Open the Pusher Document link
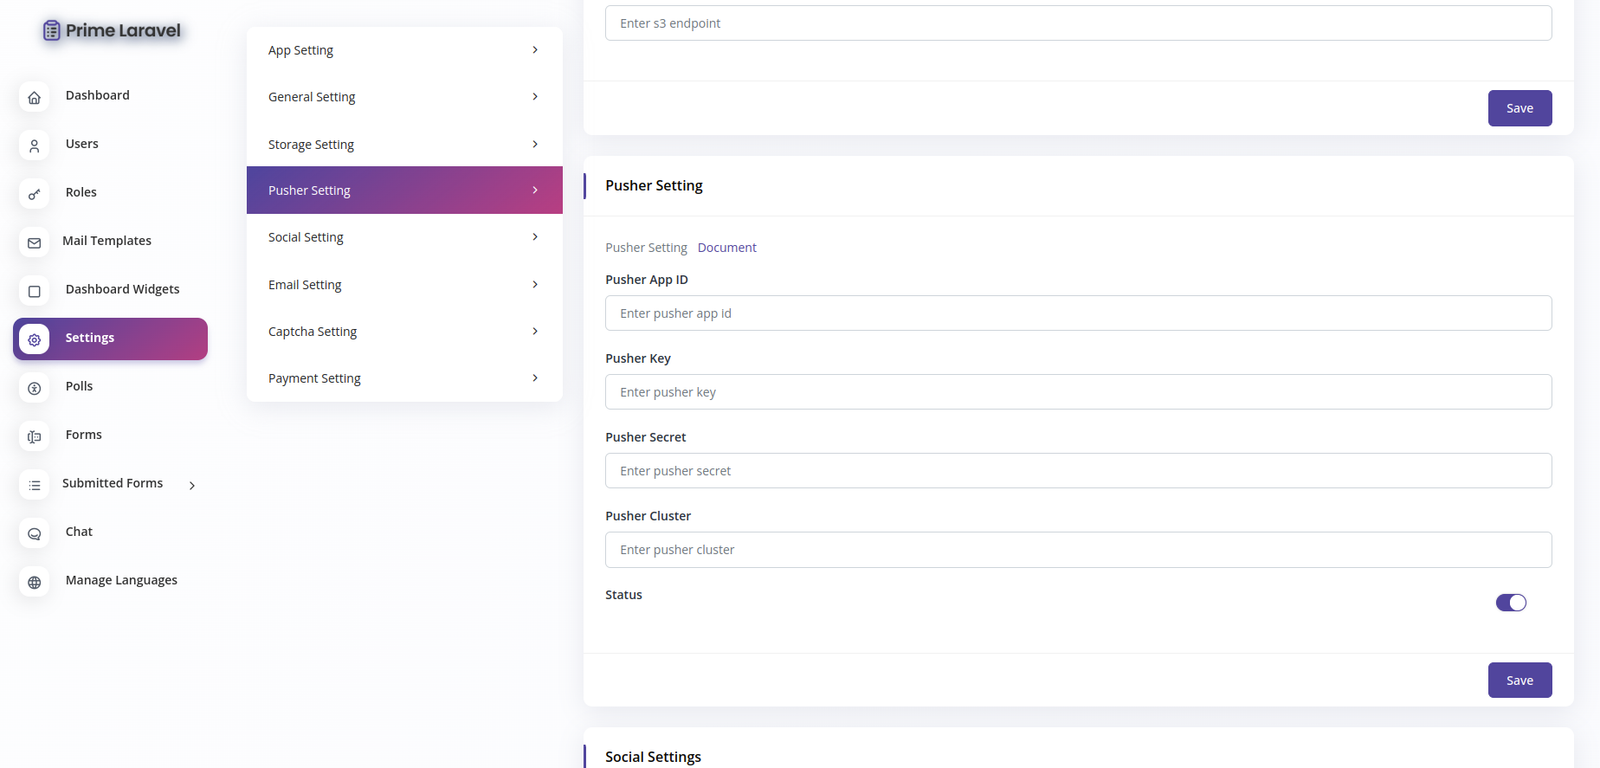 point(726,248)
